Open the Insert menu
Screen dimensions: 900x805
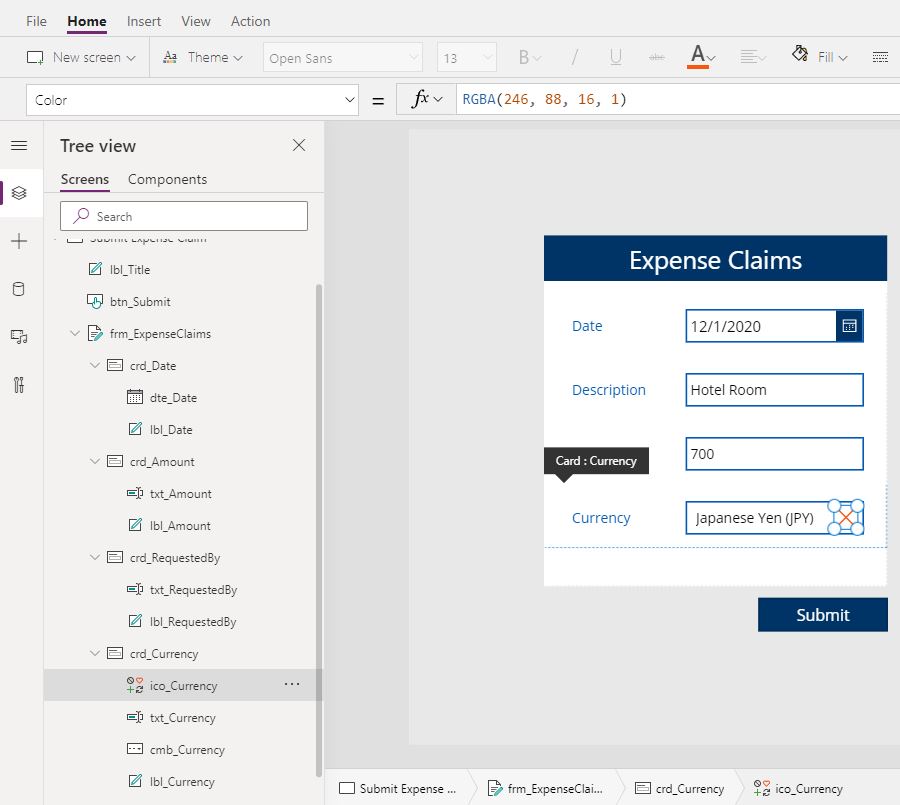143,20
